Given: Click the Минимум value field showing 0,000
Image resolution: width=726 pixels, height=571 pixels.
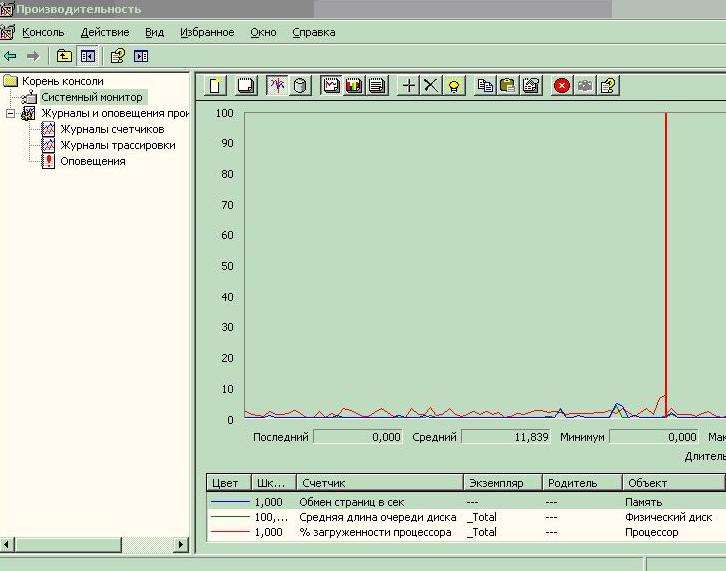Looking at the screenshot, I should pyautogui.click(x=654, y=437).
